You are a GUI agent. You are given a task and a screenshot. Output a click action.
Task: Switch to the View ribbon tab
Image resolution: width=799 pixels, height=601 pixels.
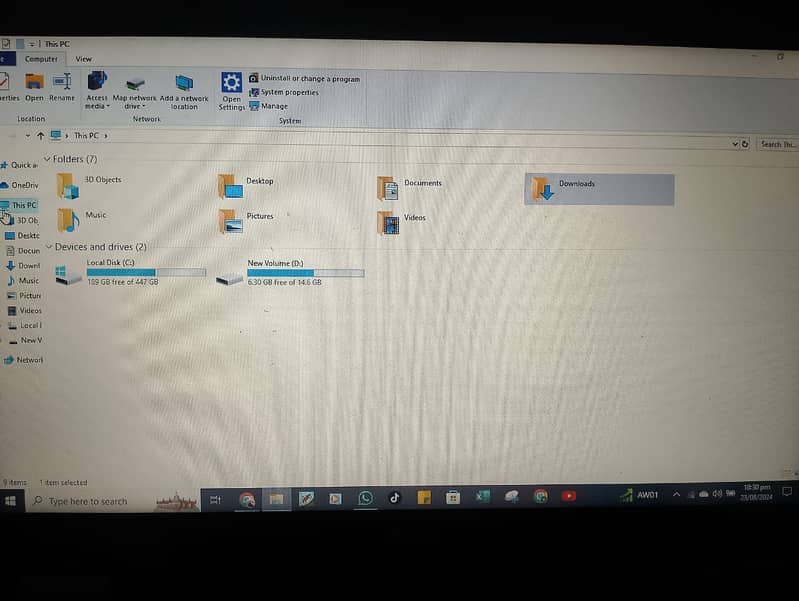tap(84, 59)
